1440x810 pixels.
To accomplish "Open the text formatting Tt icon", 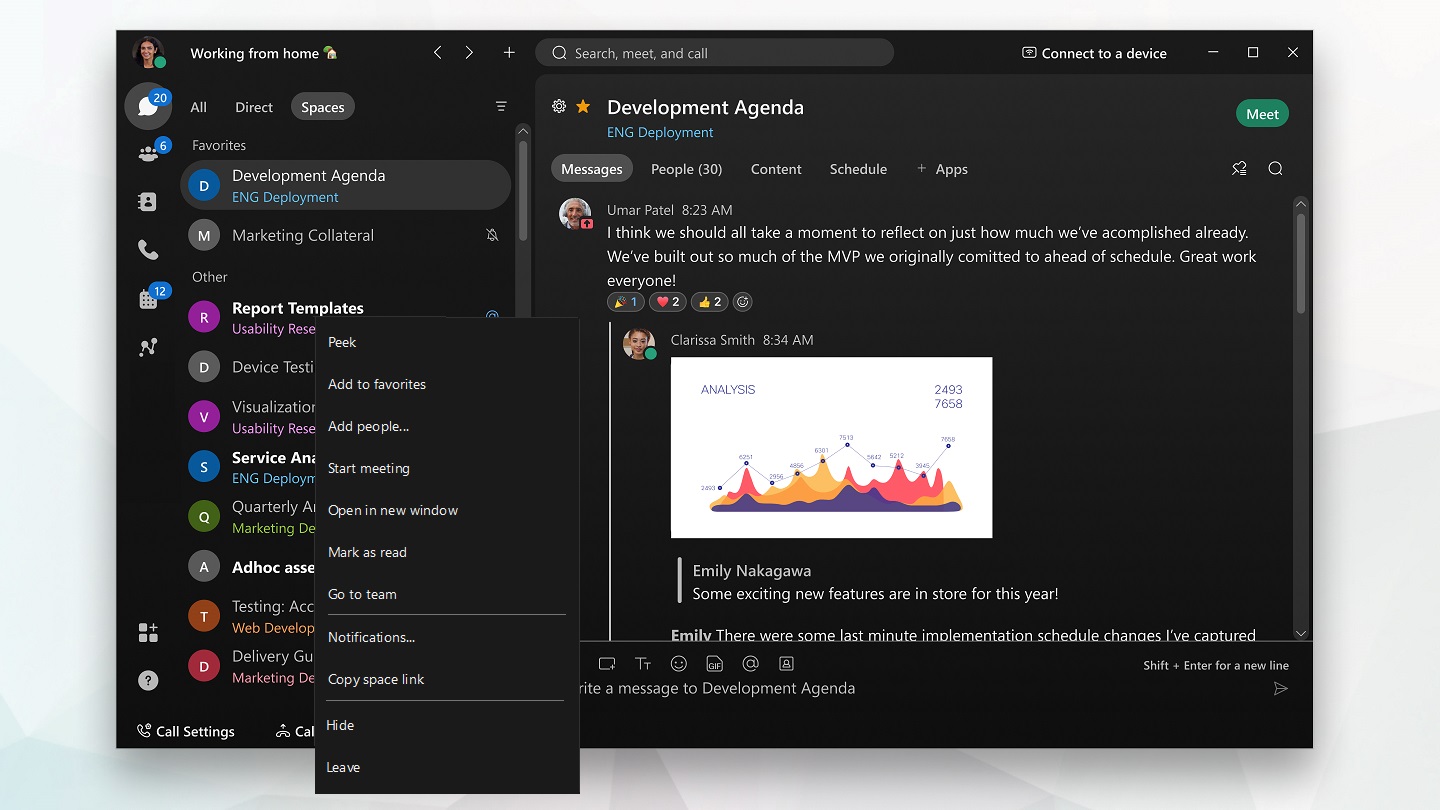I will pos(643,664).
